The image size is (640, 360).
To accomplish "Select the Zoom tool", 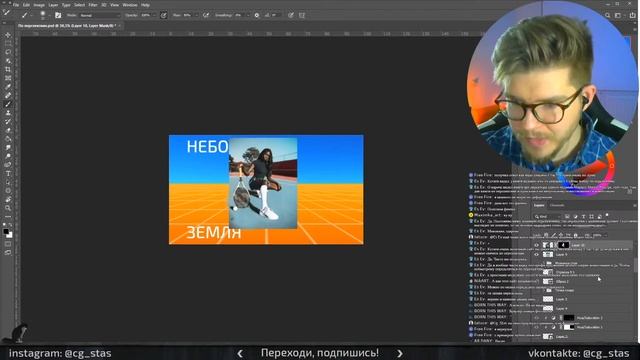I will coord(8,208).
